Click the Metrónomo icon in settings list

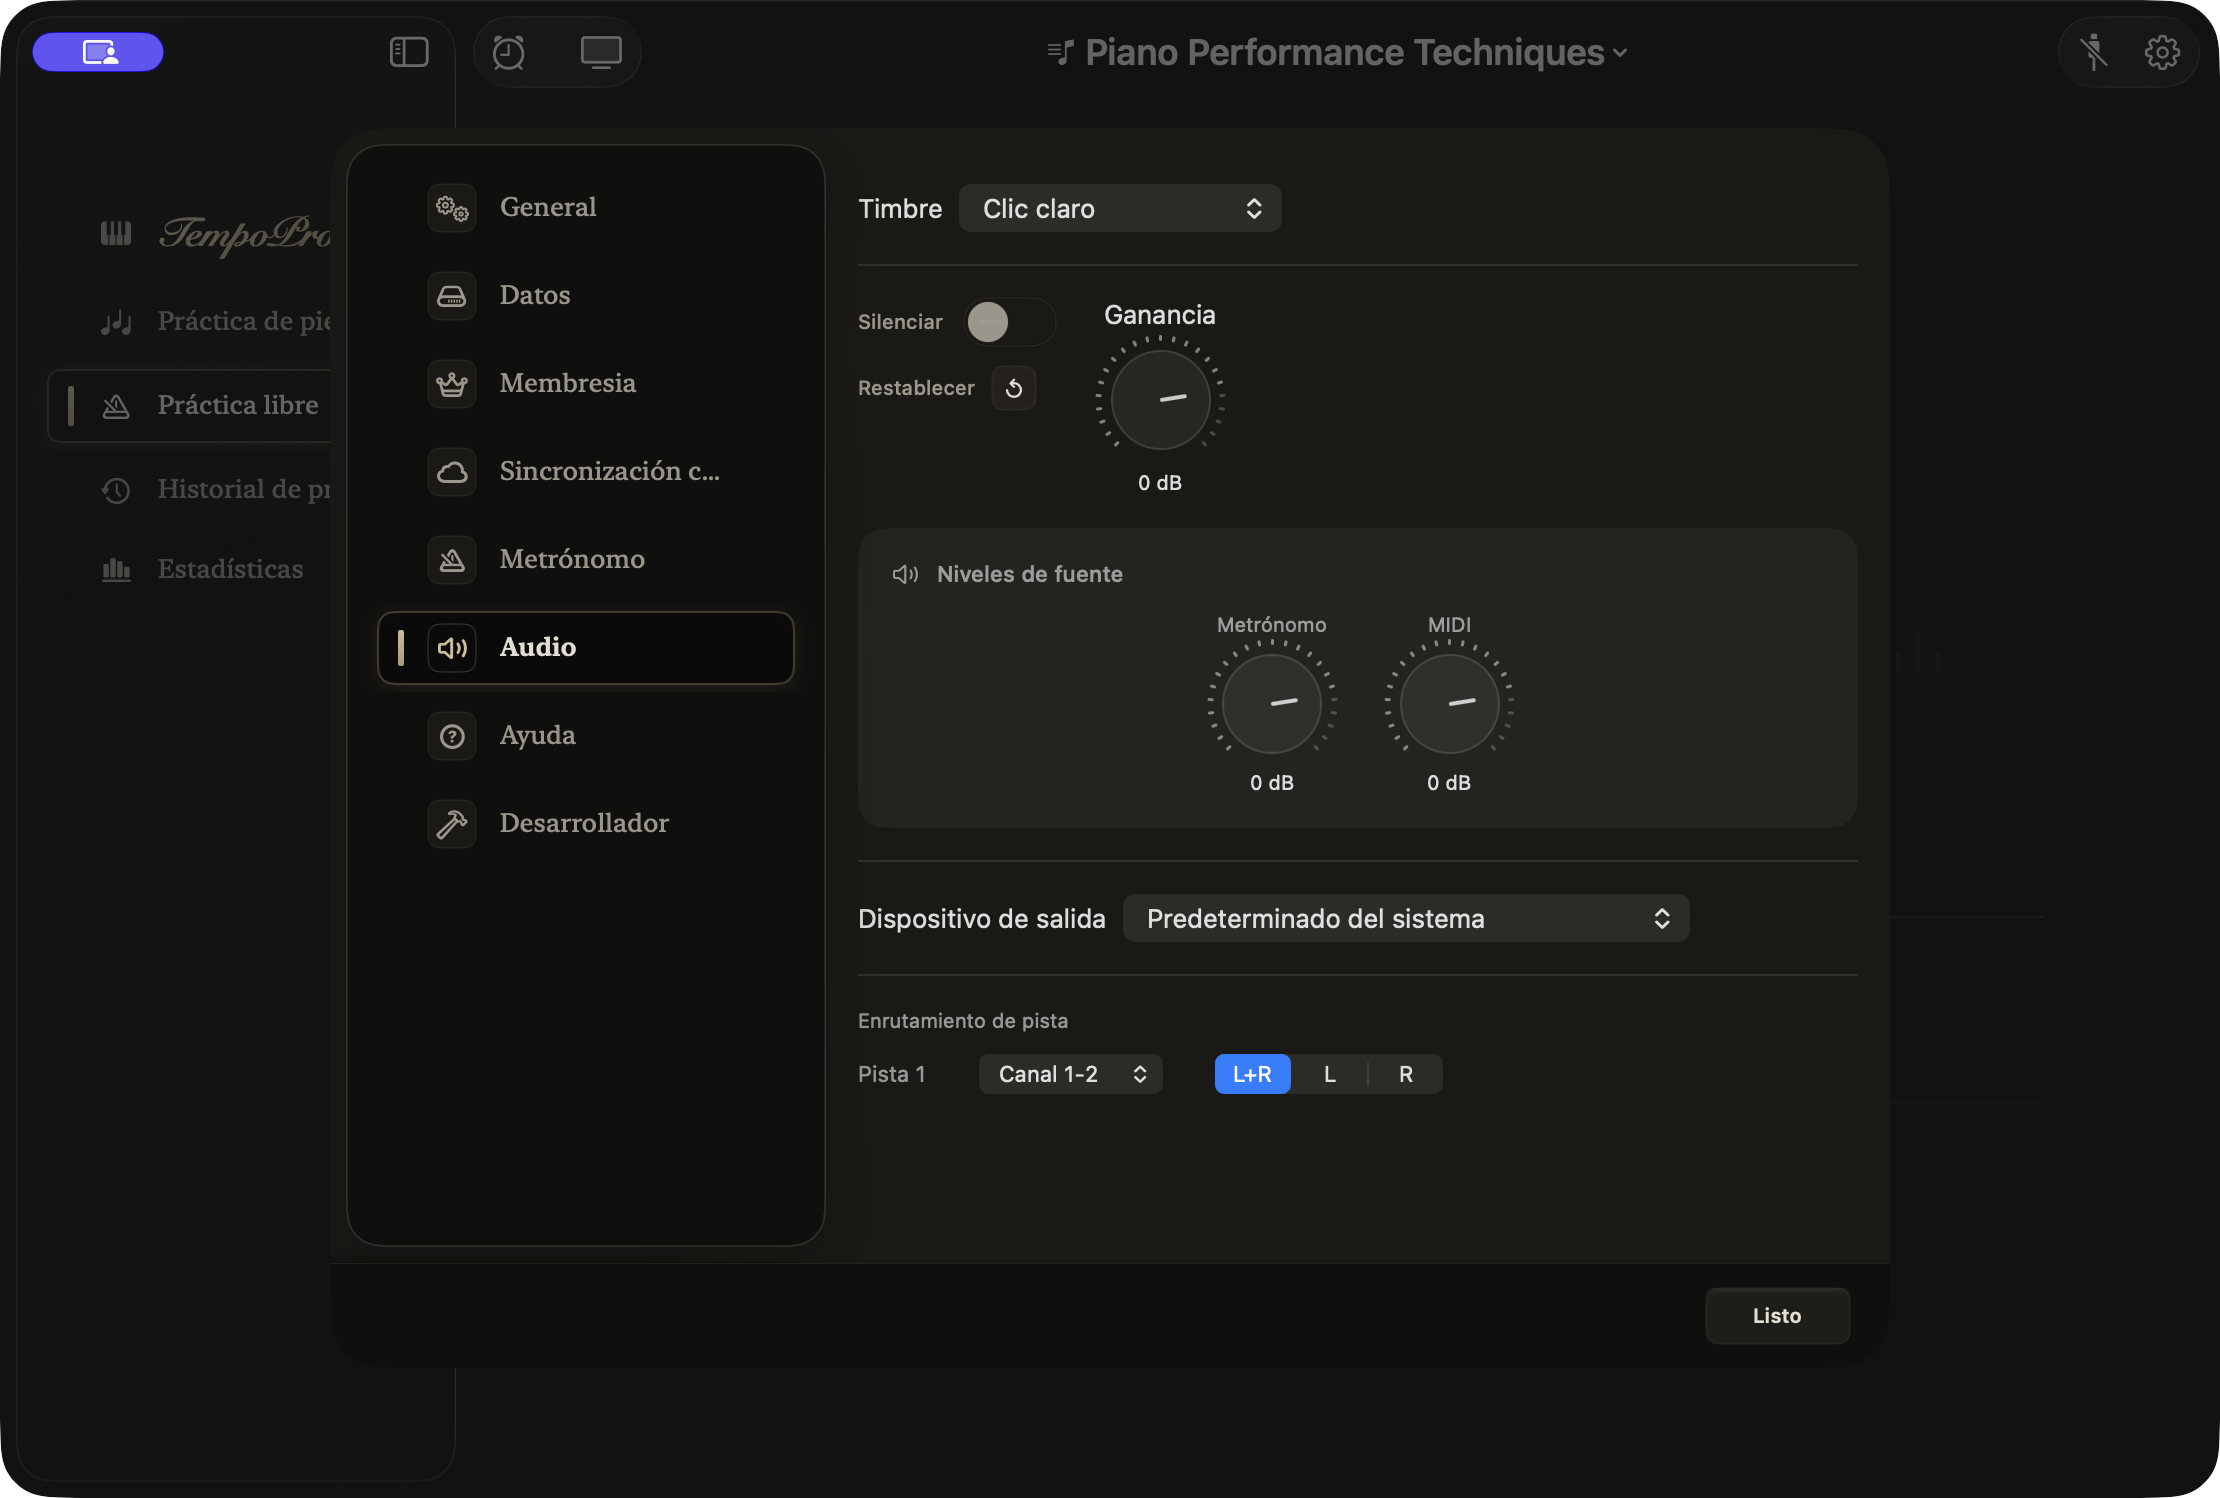coord(452,560)
